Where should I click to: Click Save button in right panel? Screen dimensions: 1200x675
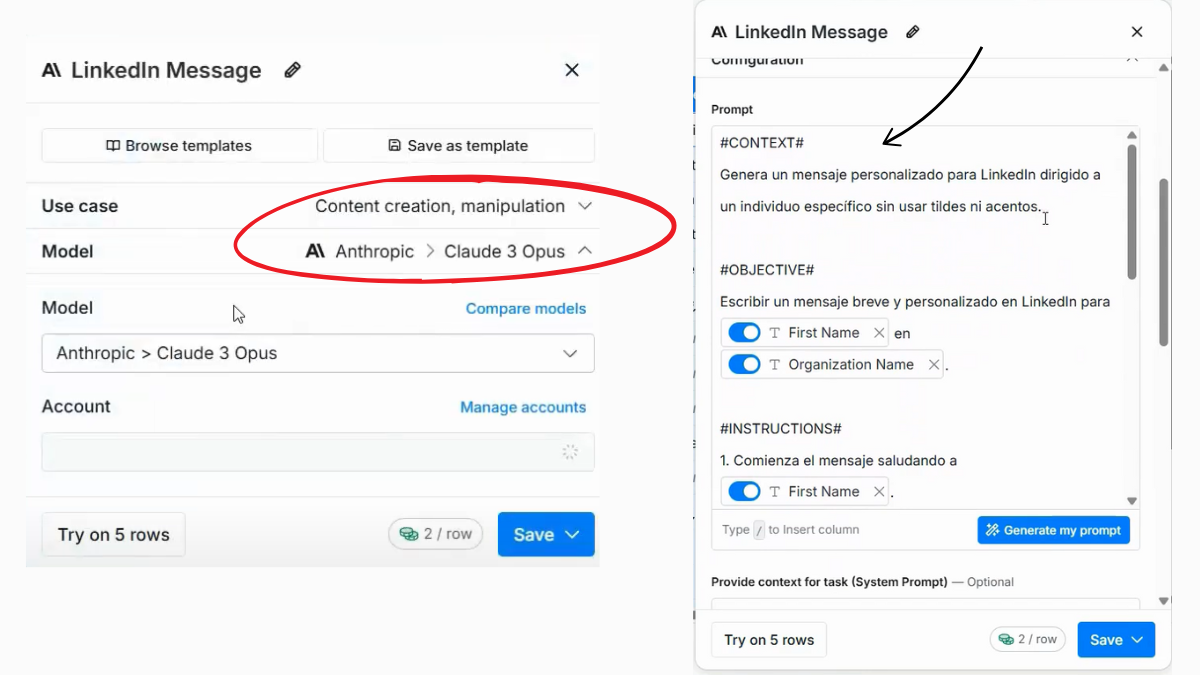coord(1116,640)
